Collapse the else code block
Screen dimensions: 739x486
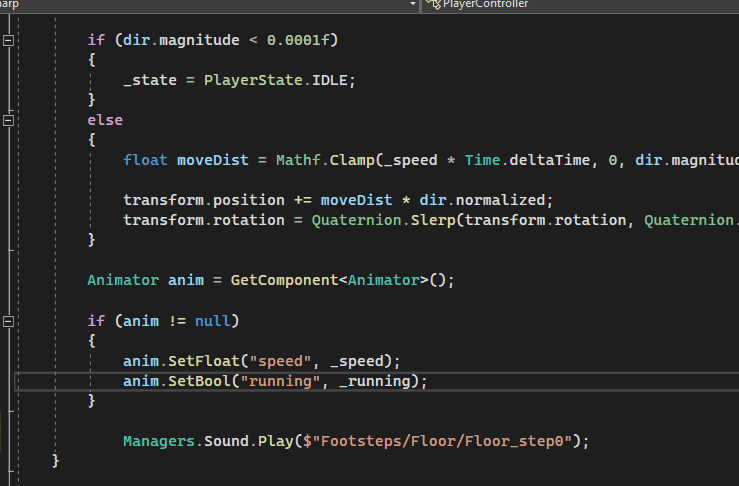point(9,120)
